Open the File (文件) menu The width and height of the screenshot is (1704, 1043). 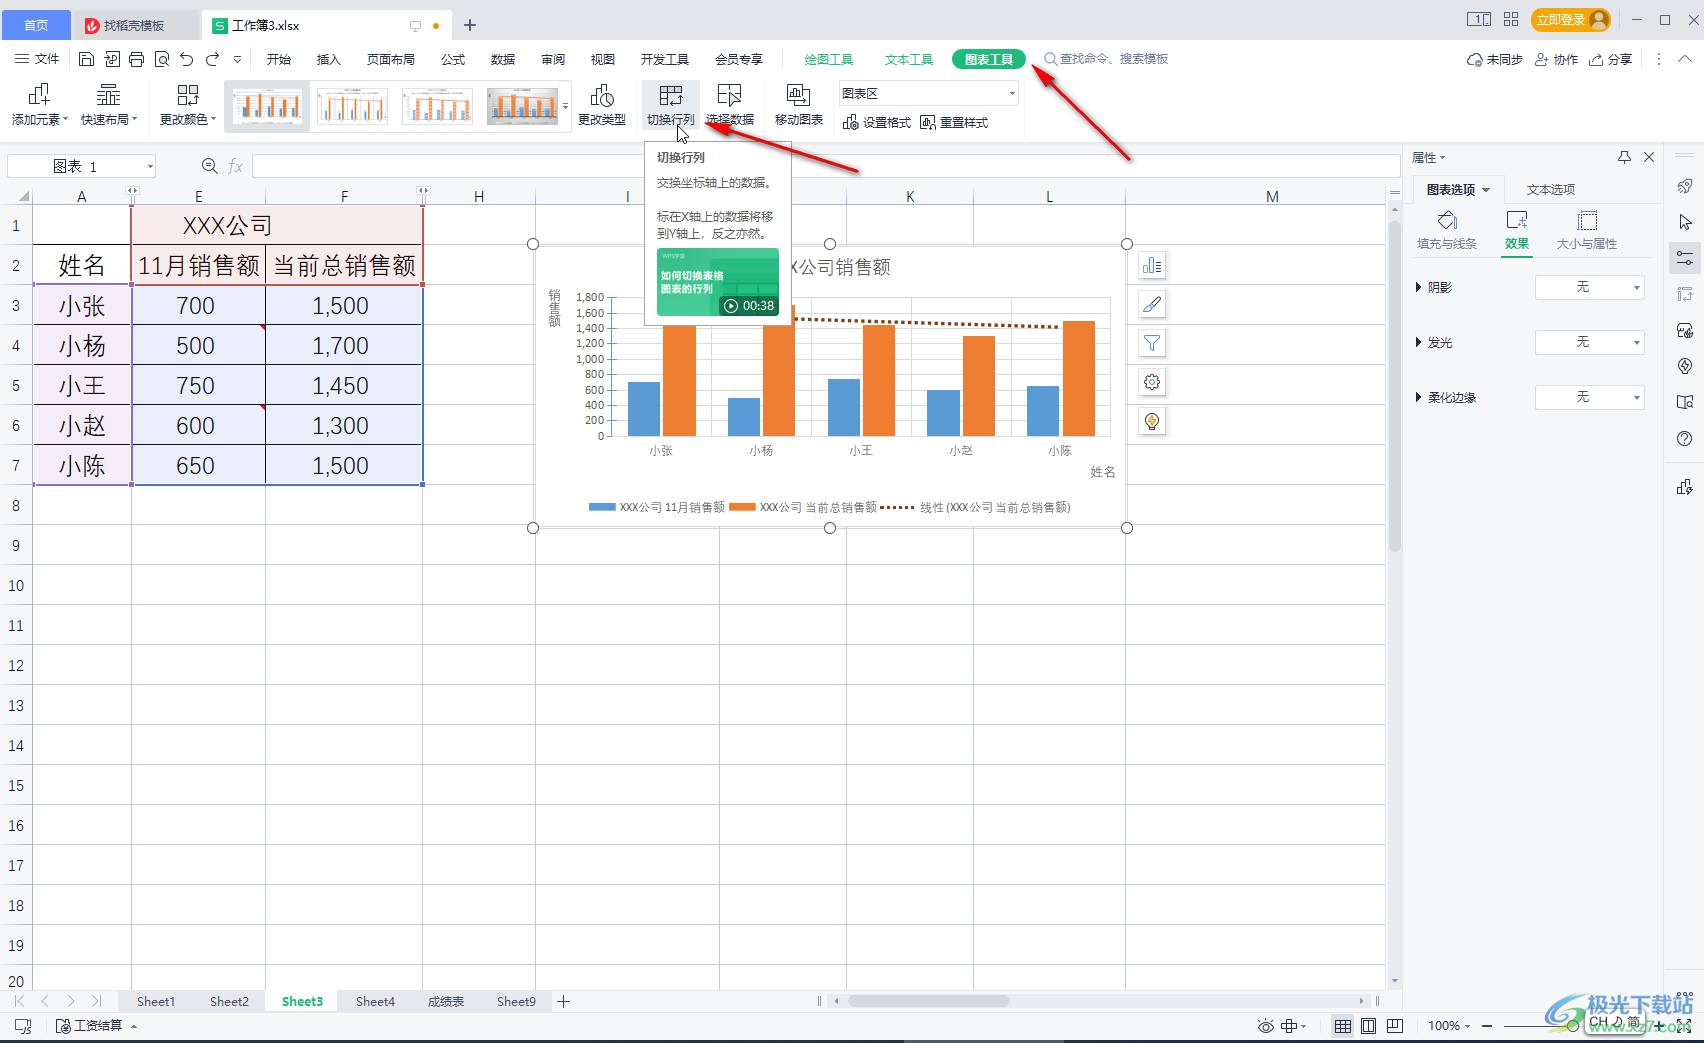[38, 59]
